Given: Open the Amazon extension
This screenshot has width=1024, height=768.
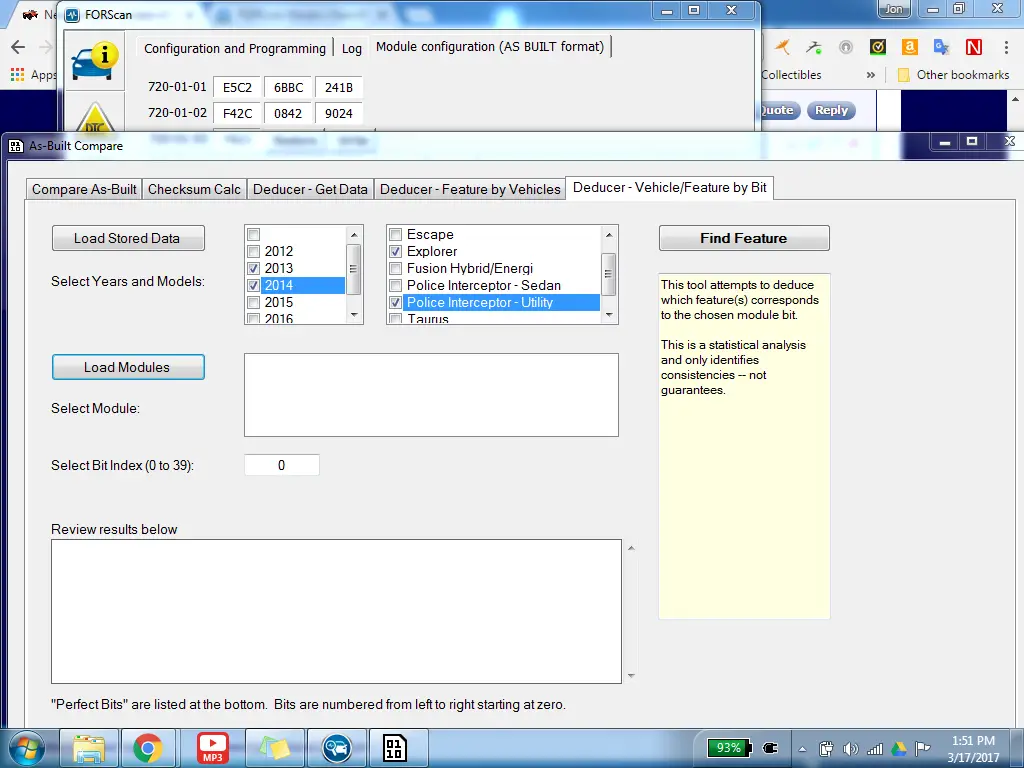Looking at the screenshot, I should 910,46.
